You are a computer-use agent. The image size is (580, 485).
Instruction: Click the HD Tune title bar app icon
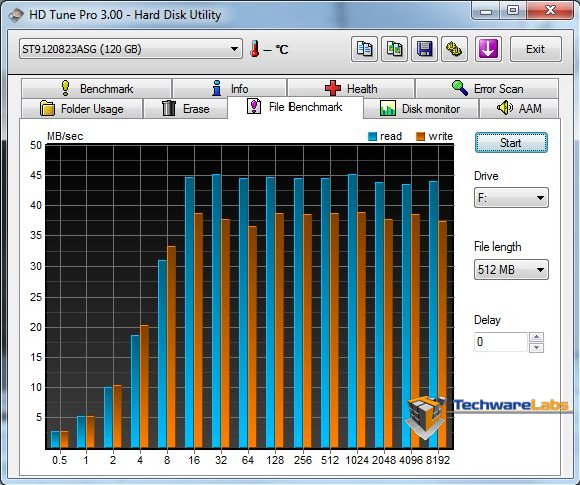(16, 15)
